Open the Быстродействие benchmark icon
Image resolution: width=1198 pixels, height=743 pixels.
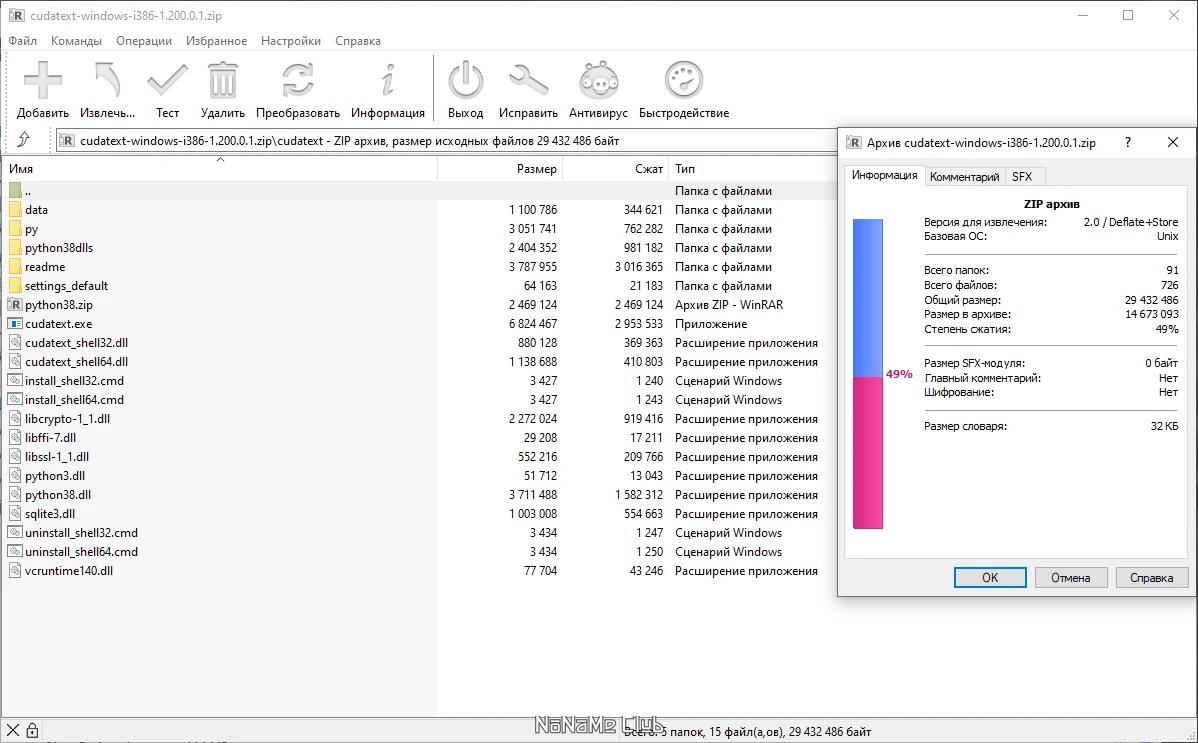point(684,80)
